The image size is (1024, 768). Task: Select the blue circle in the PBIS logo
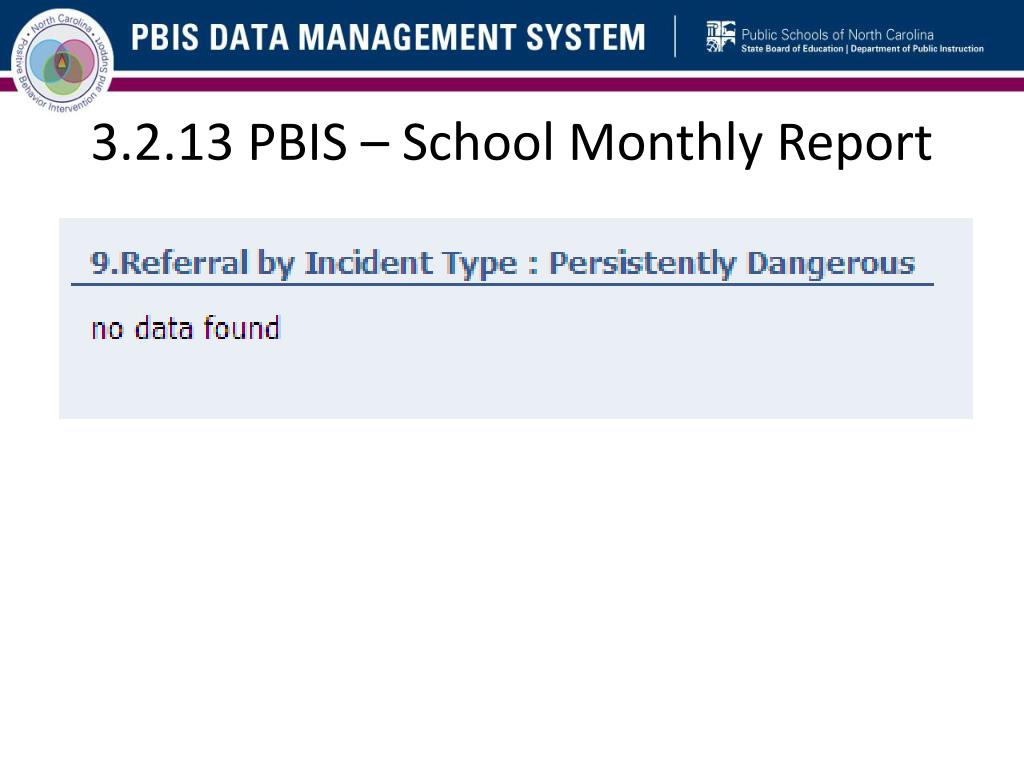47,59
